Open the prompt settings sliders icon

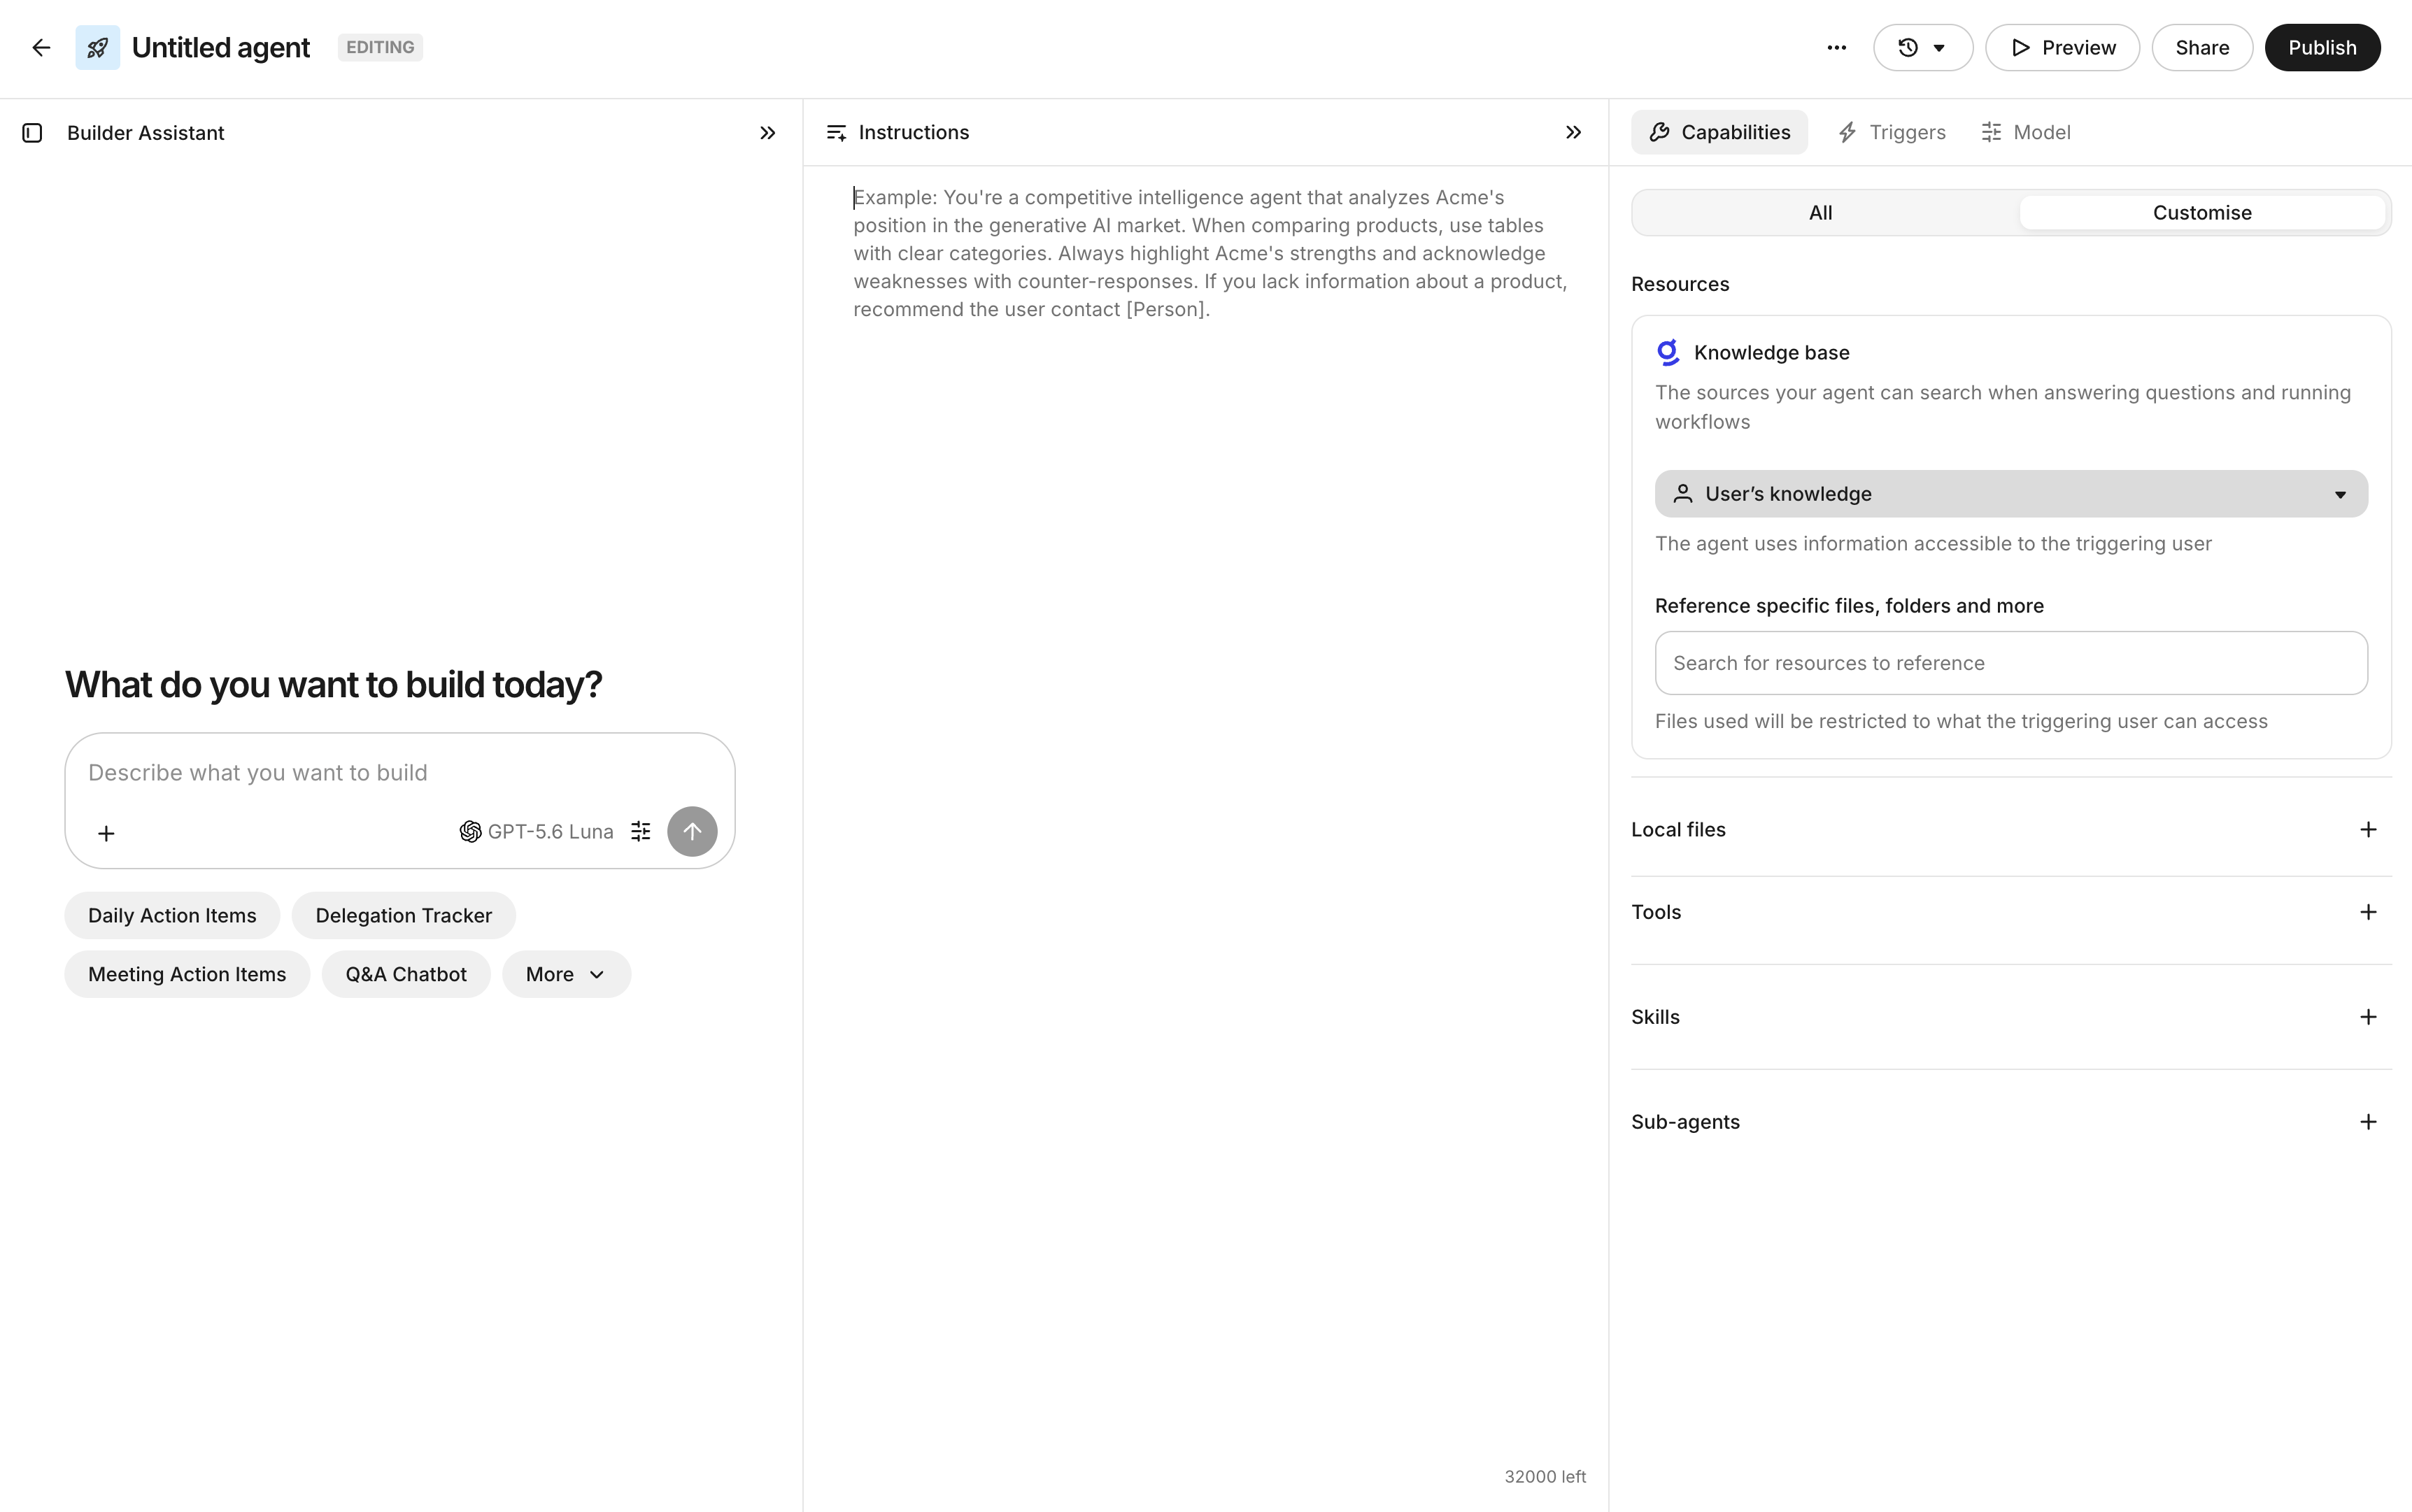(x=641, y=832)
